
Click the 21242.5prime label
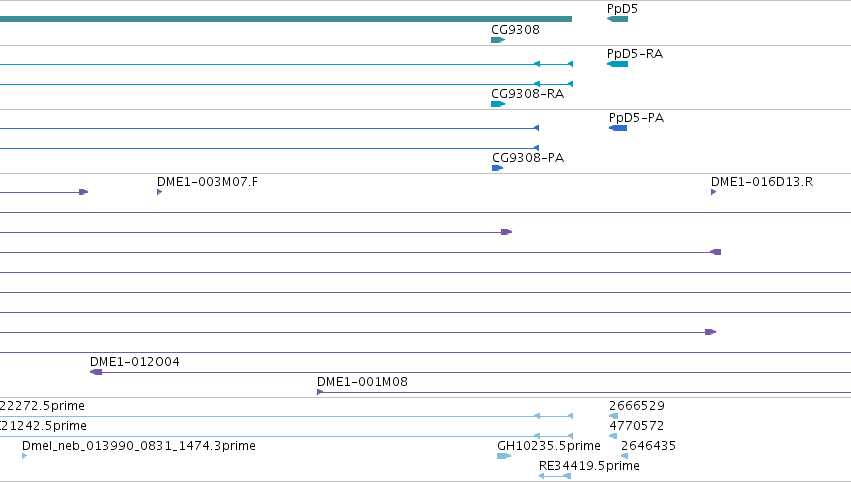pos(43,426)
